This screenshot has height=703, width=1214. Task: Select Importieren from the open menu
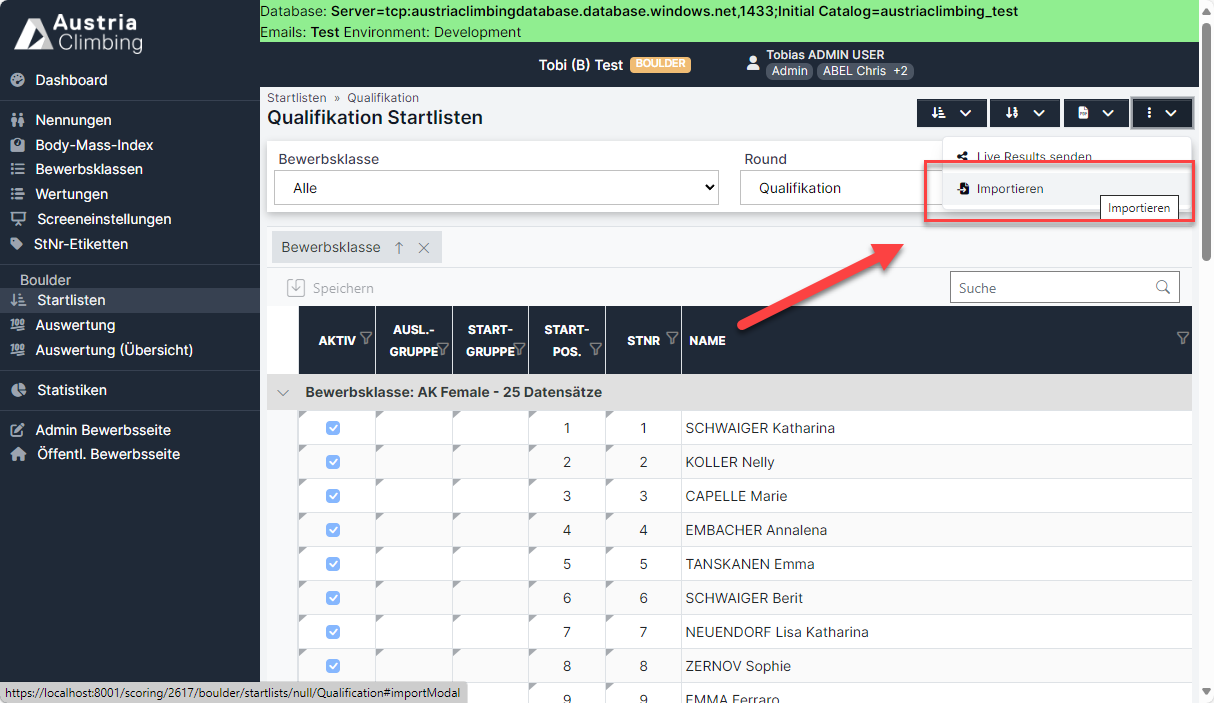click(1009, 189)
